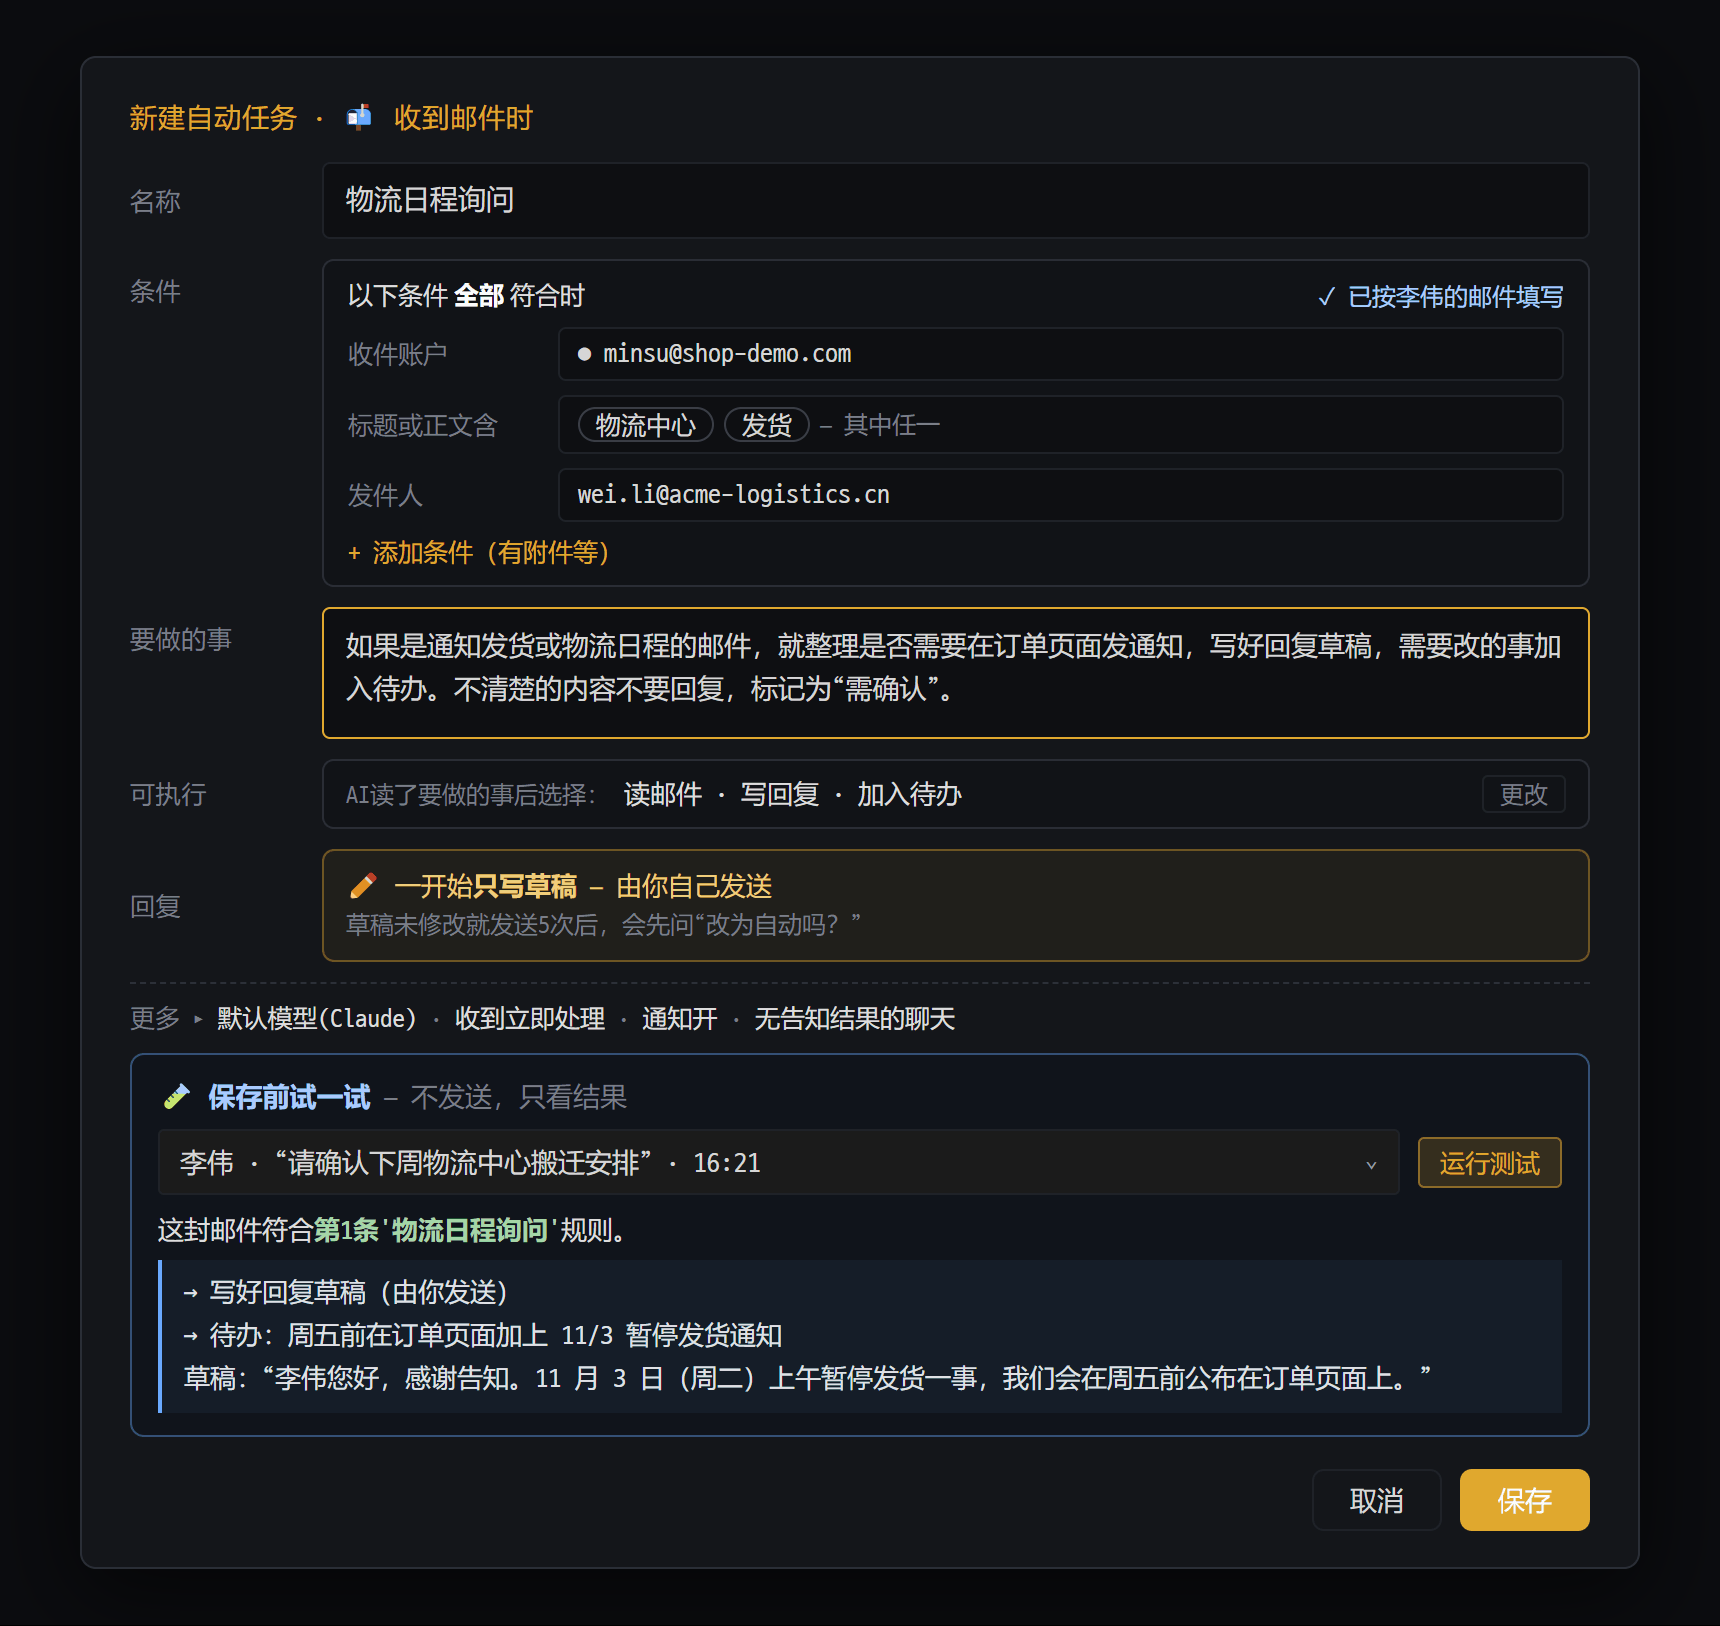Click 已按李伟的邮件填写 link
Viewport: 1720px width, 1626px height.
click(x=1455, y=297)
